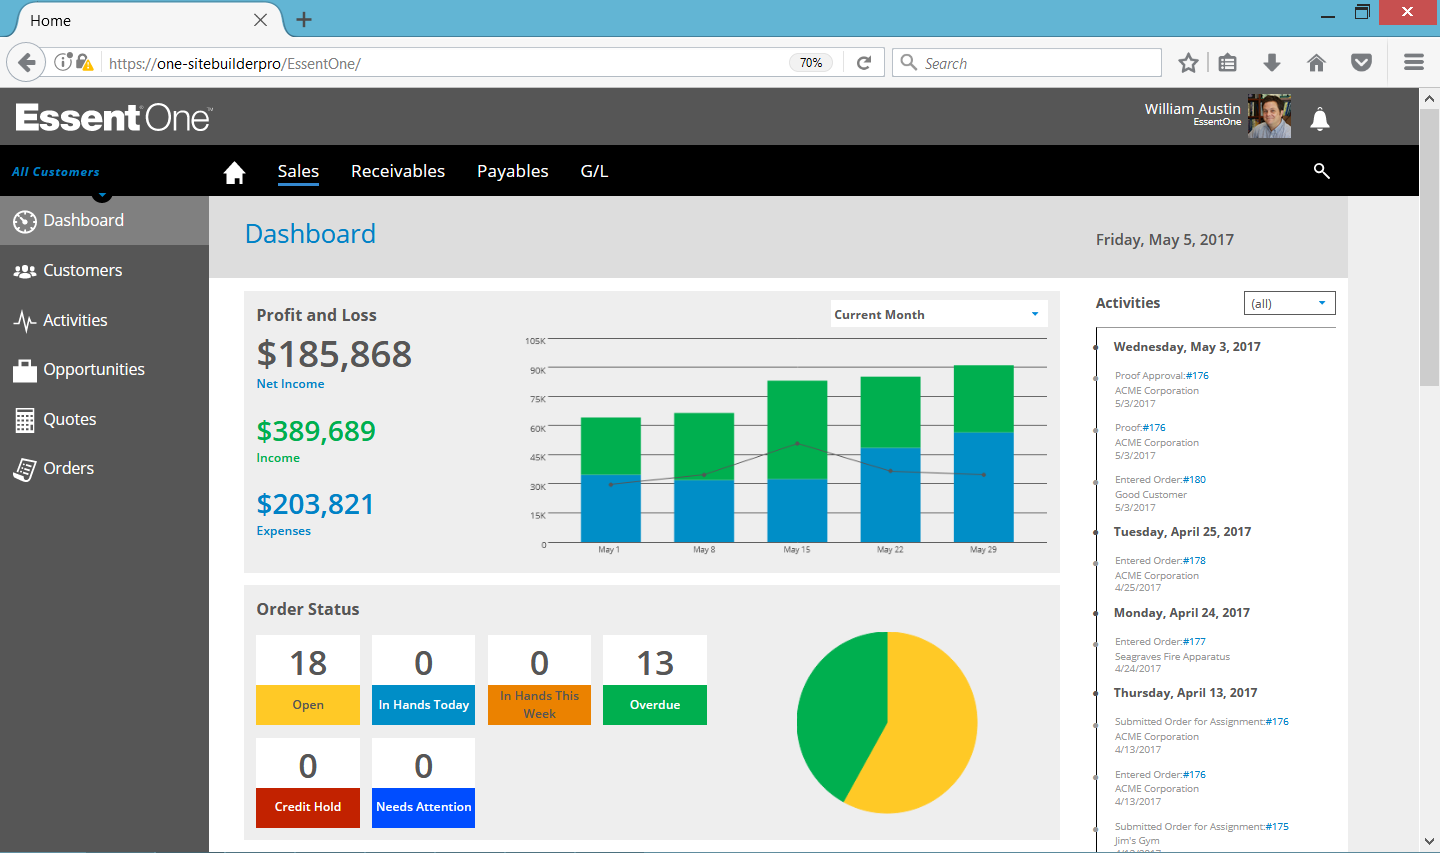1440x853 pixels.
Task: Close the Home browser tab
Action: pyautogui.click(x=260, y=20)
